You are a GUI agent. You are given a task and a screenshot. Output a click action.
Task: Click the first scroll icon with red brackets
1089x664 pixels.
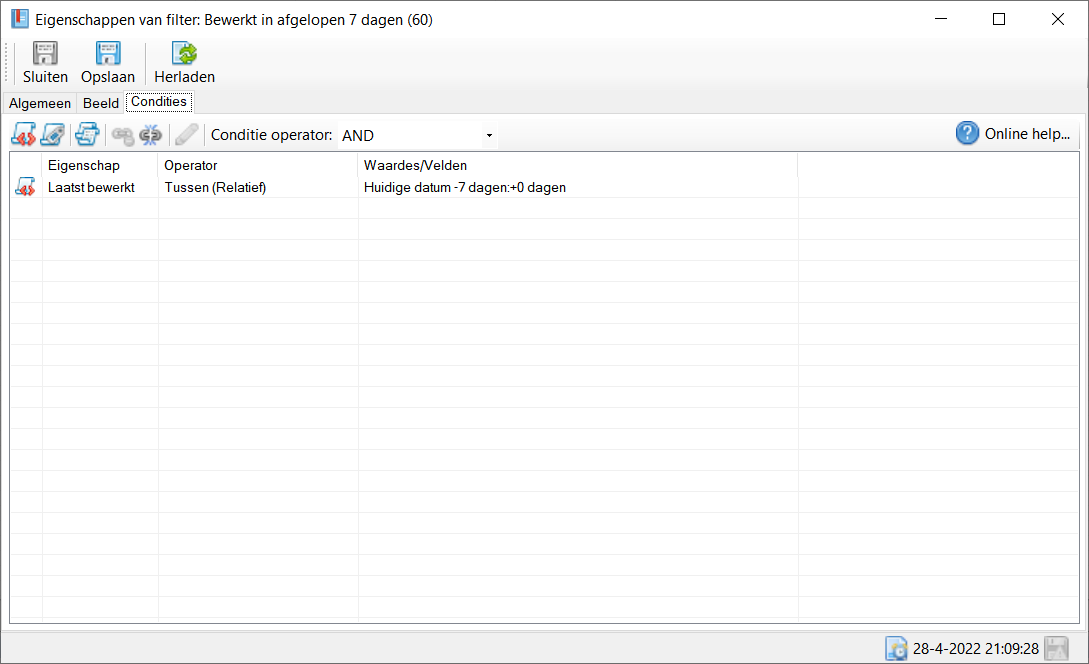[x=25, y=134]
